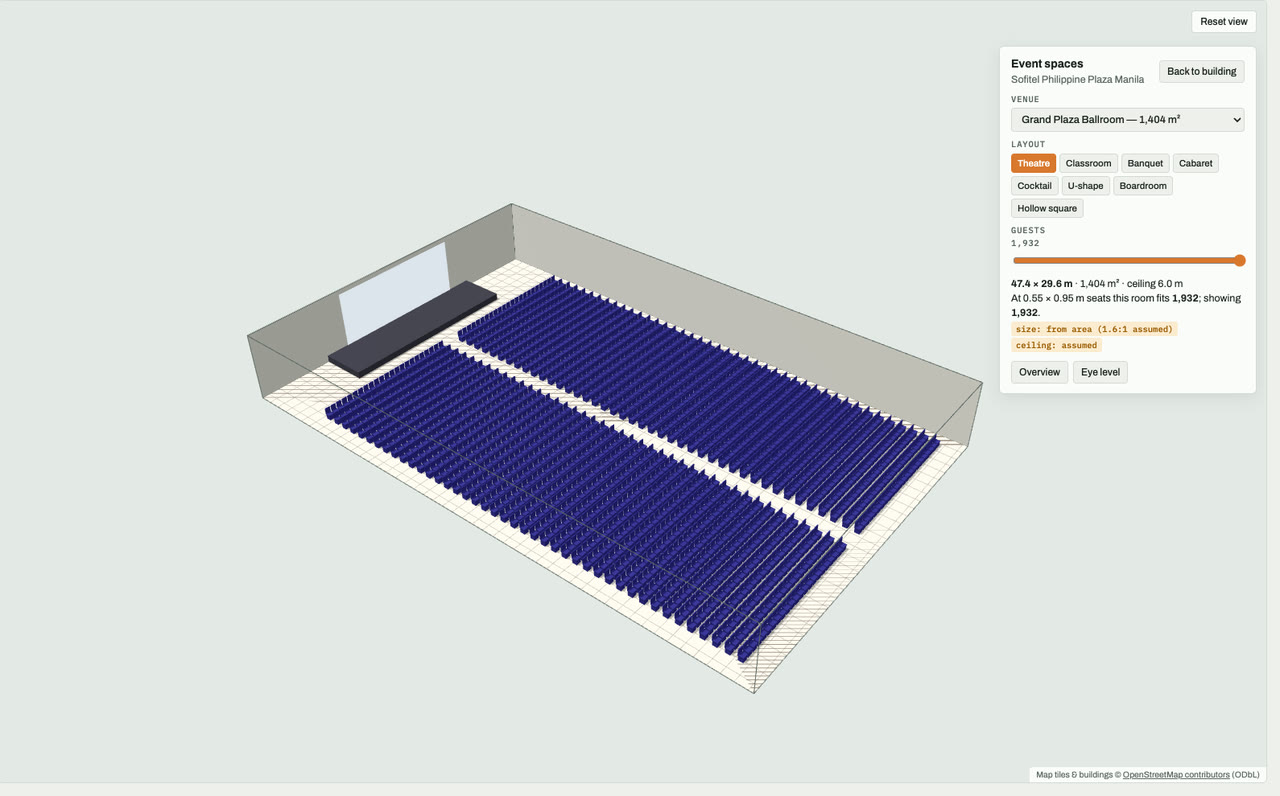Click the guests count '1,932' value

1025,243
